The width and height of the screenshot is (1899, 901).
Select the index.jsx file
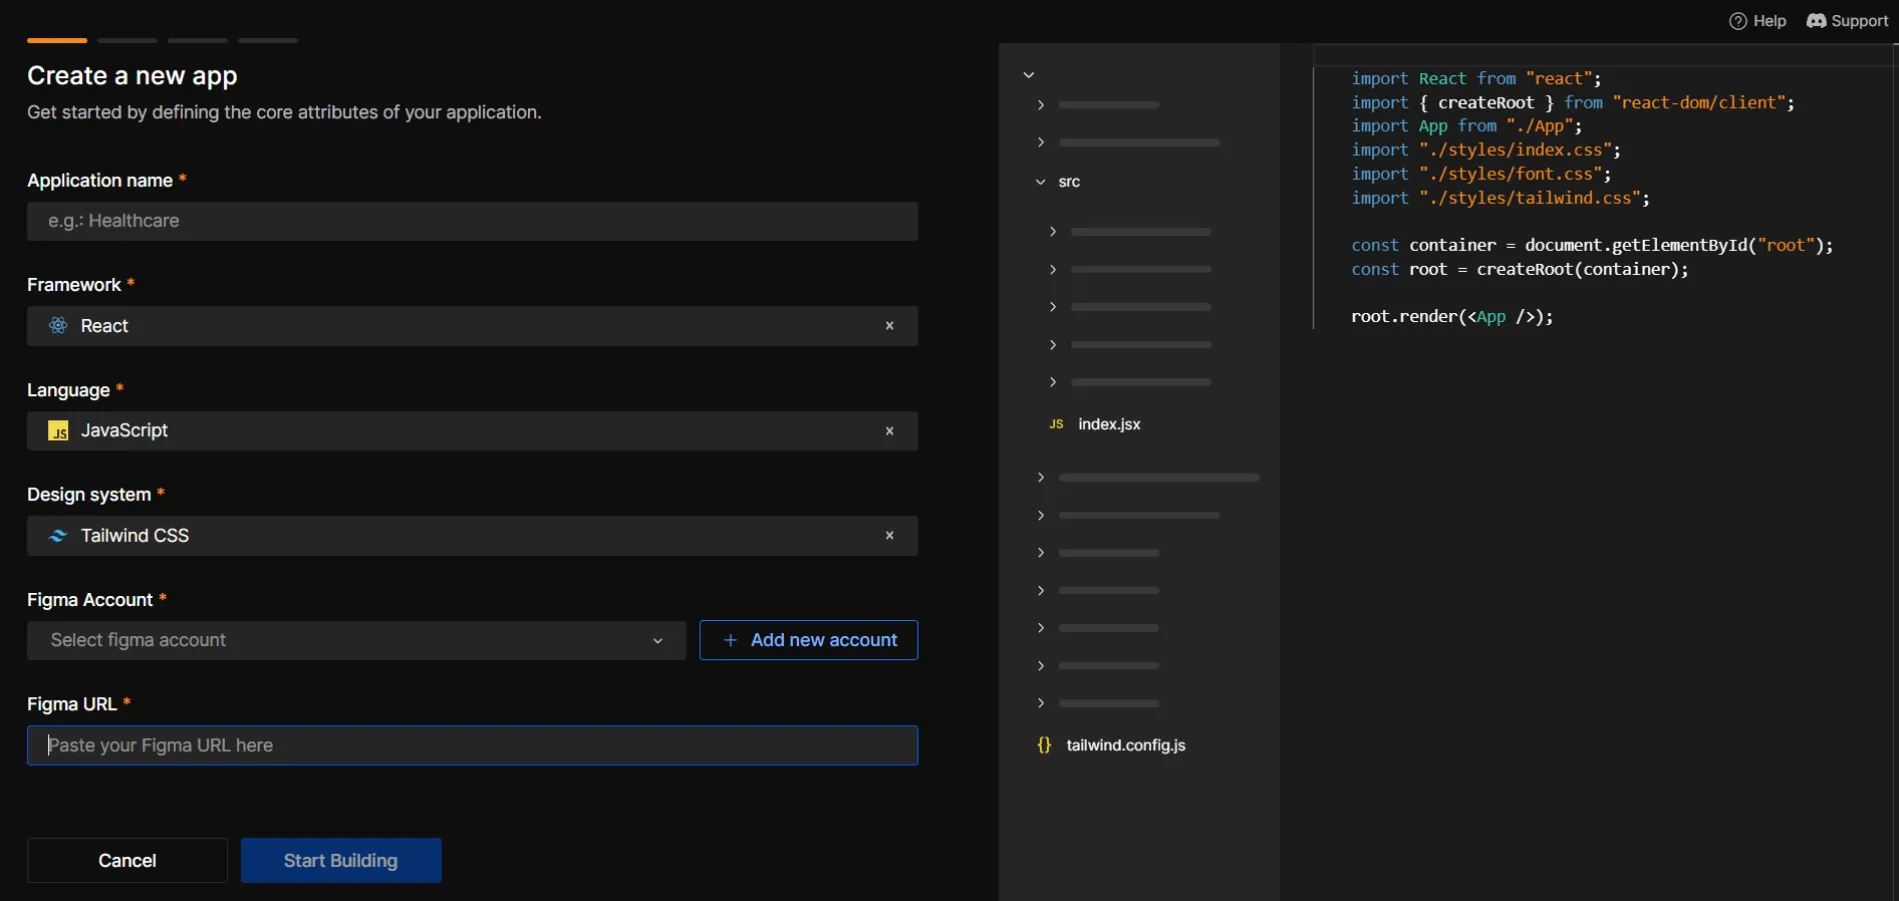pos(1109,424)
